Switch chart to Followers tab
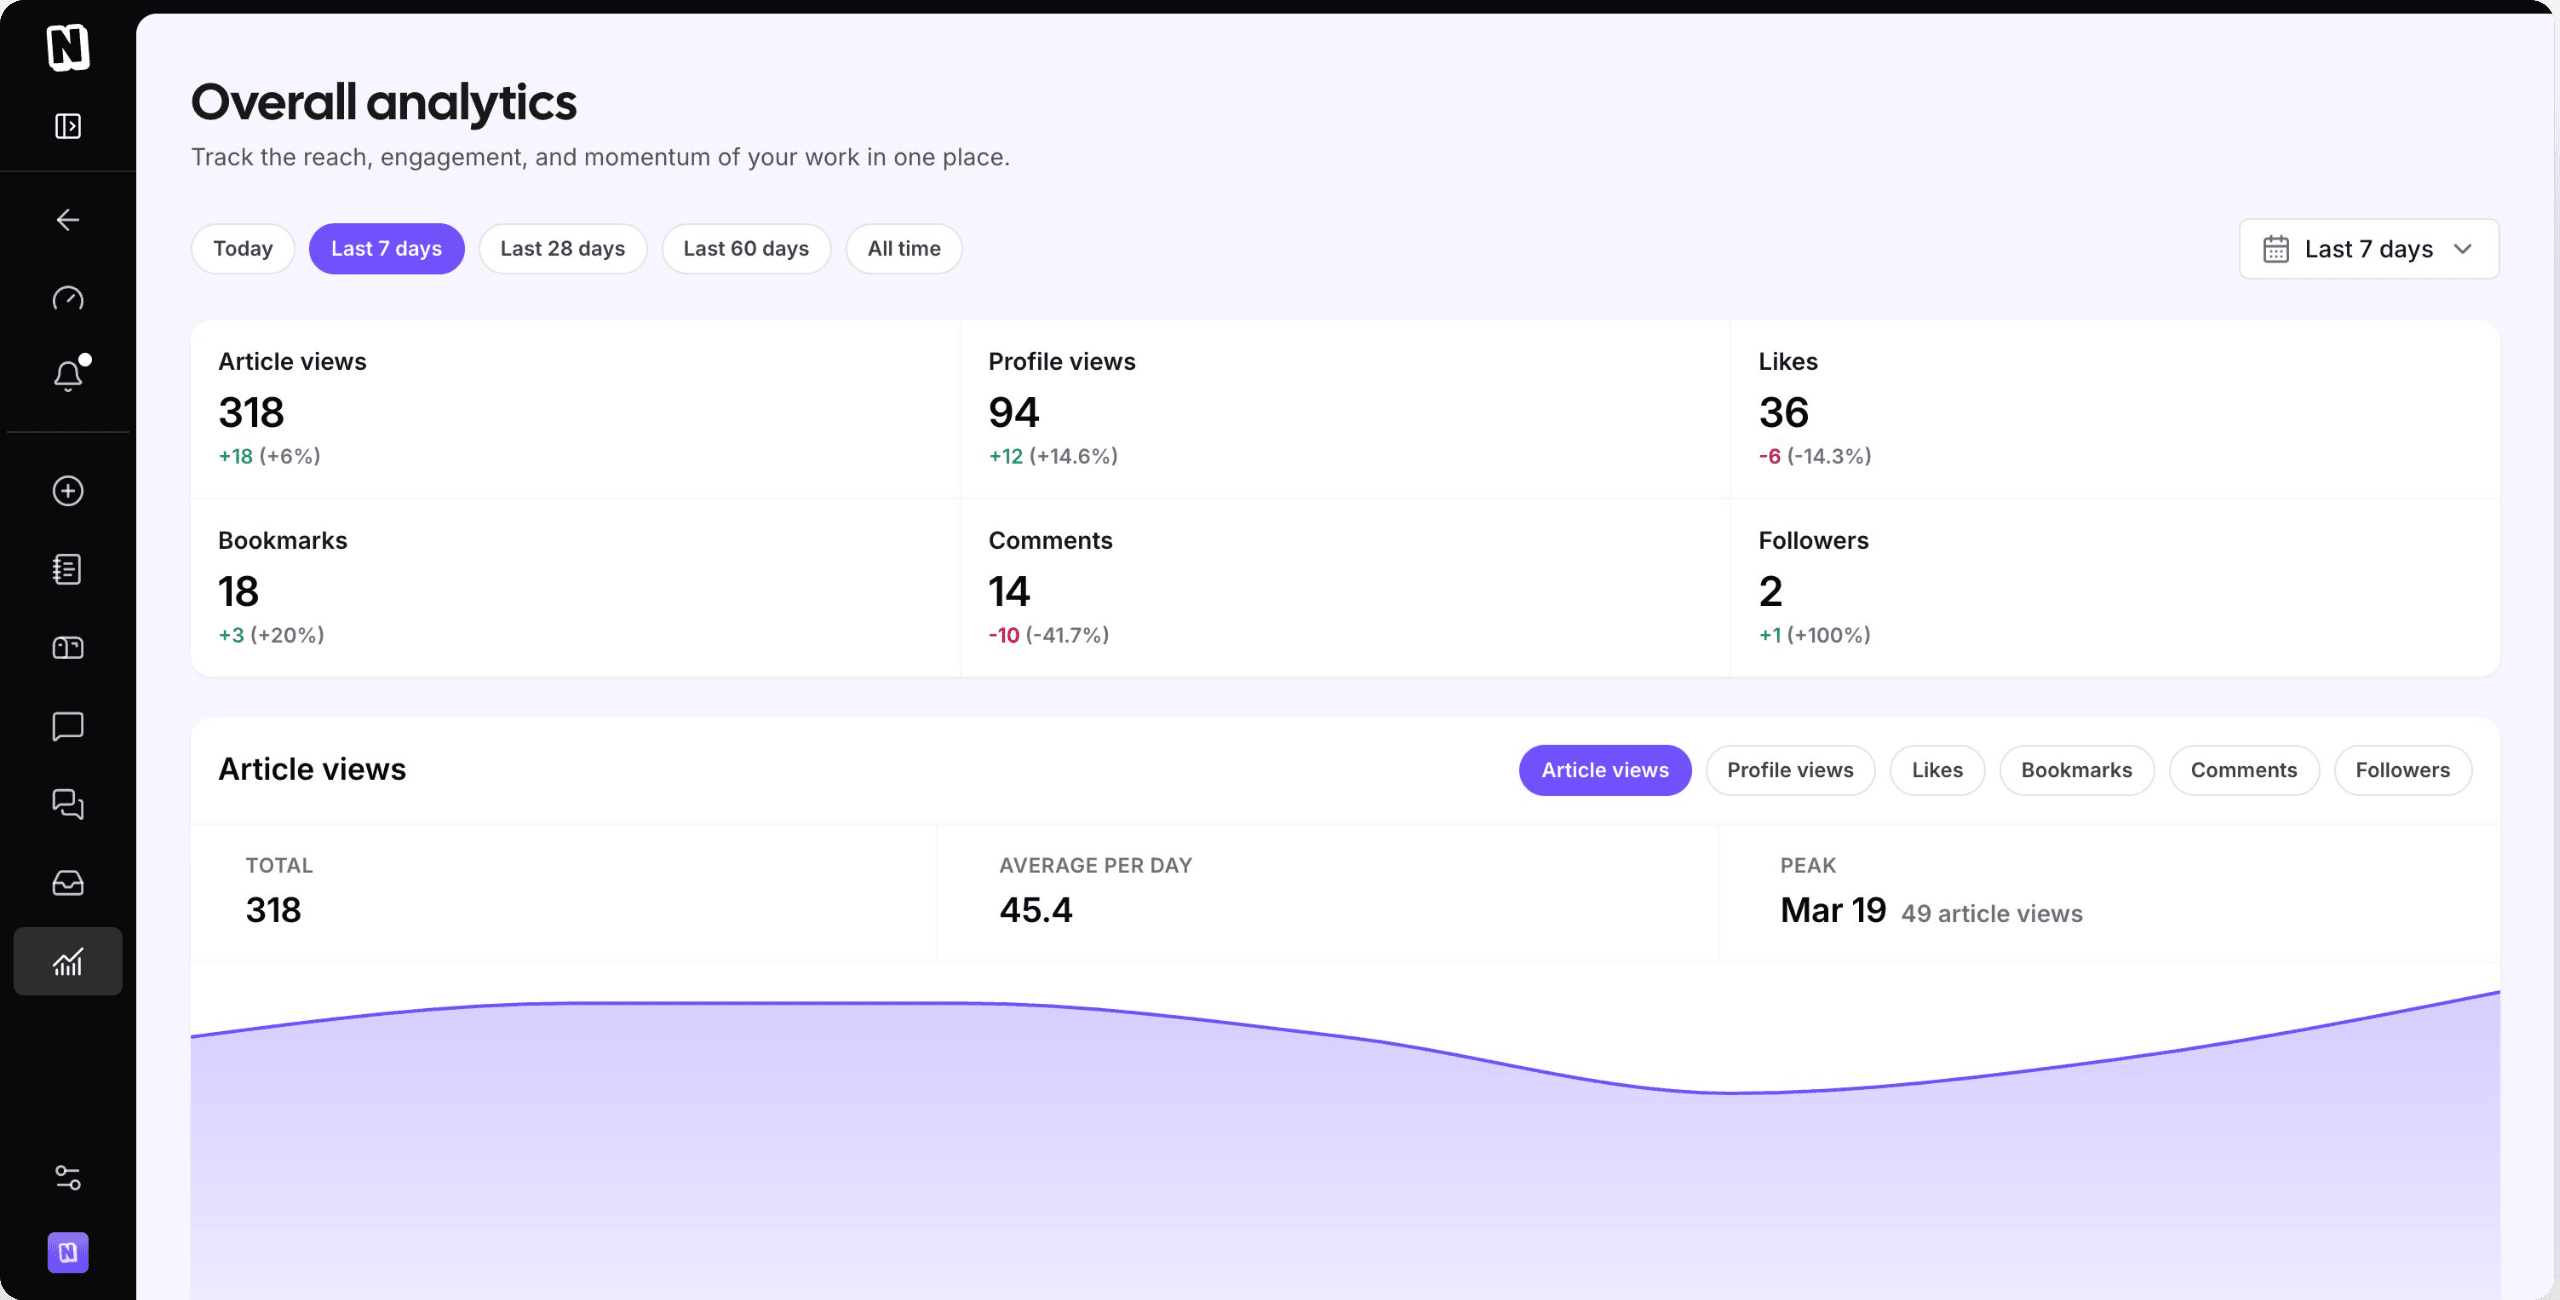The height and width of the screenshot is (1300, 2560). coord(2402,770)
